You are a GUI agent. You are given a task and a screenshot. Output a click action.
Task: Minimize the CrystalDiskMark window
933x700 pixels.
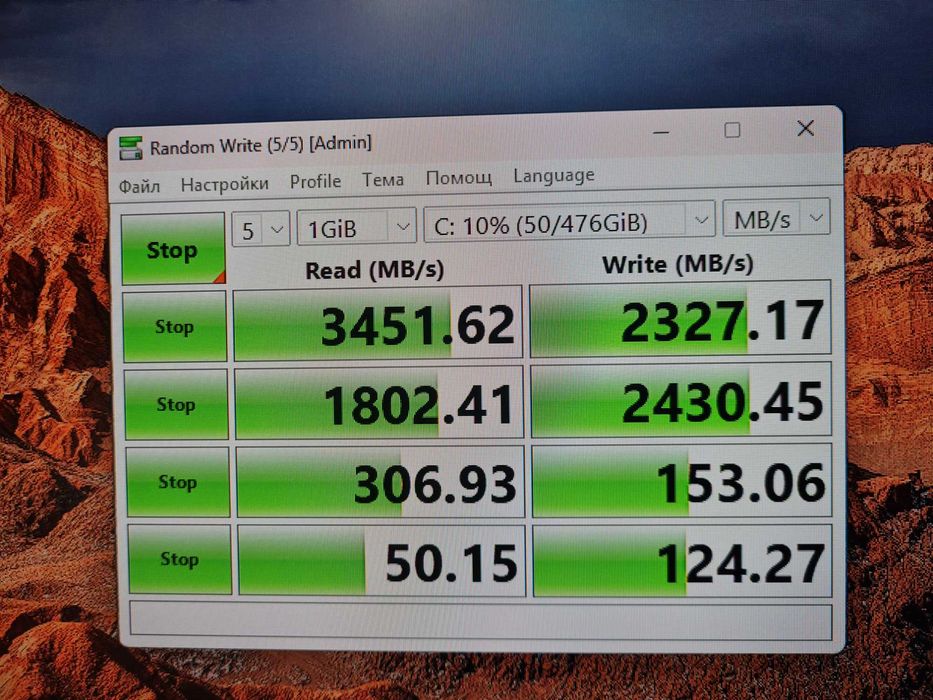click(x=661, y=132)
